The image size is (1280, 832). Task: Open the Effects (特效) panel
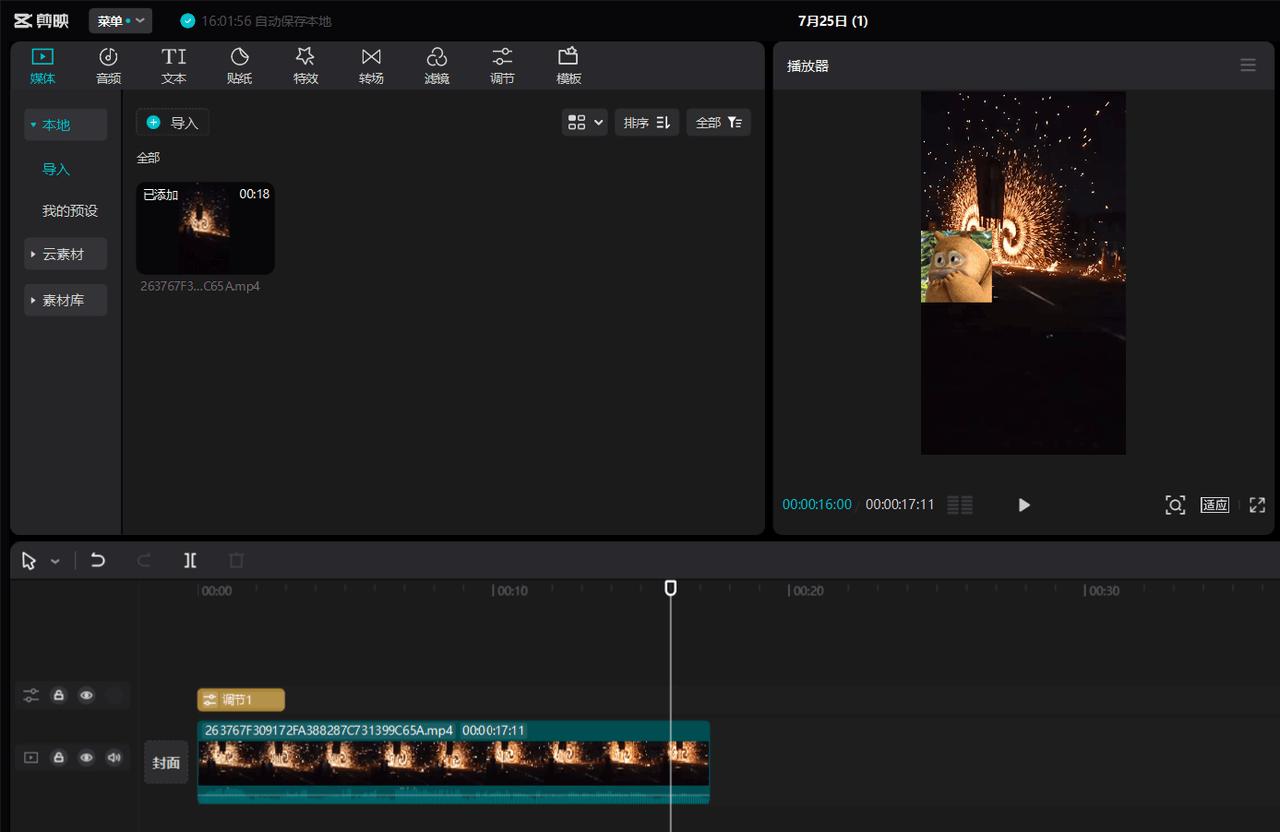pyautogui.click(x=305, y=66)
